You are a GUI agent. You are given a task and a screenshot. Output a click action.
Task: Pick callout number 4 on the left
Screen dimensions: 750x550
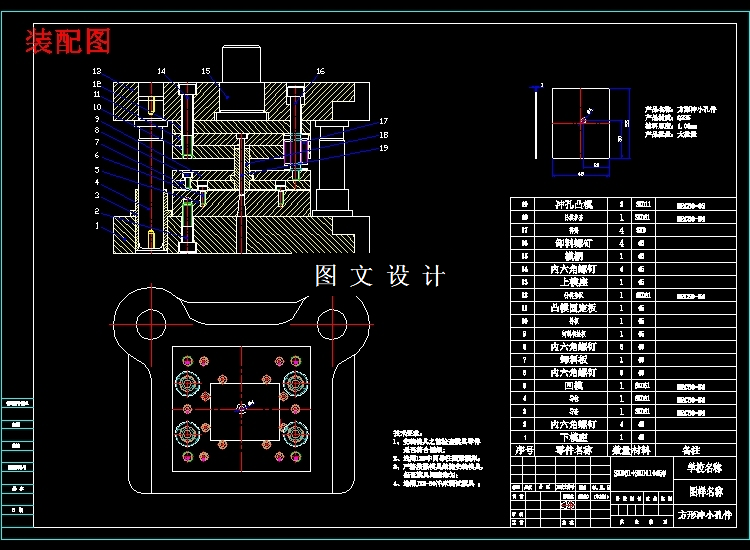(x=97, y=182)
